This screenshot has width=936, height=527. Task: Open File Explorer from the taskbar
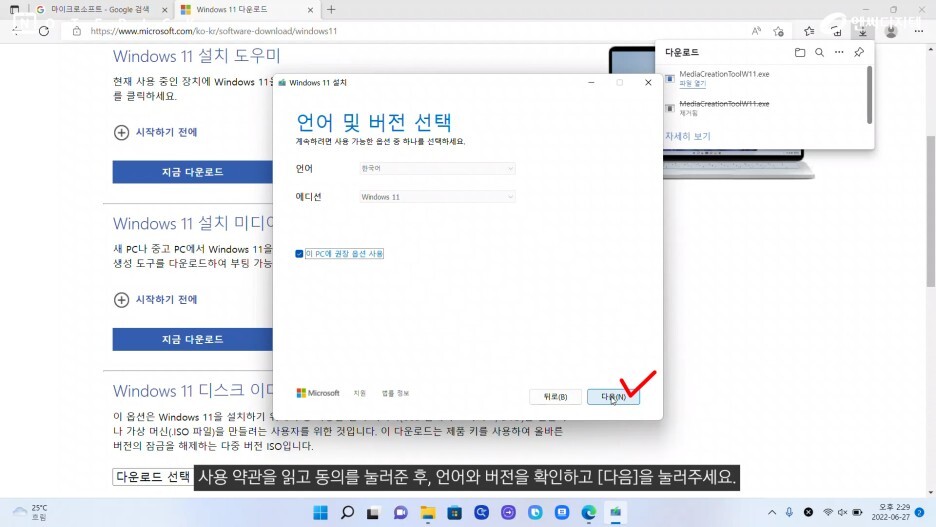[x=427, y=513]
